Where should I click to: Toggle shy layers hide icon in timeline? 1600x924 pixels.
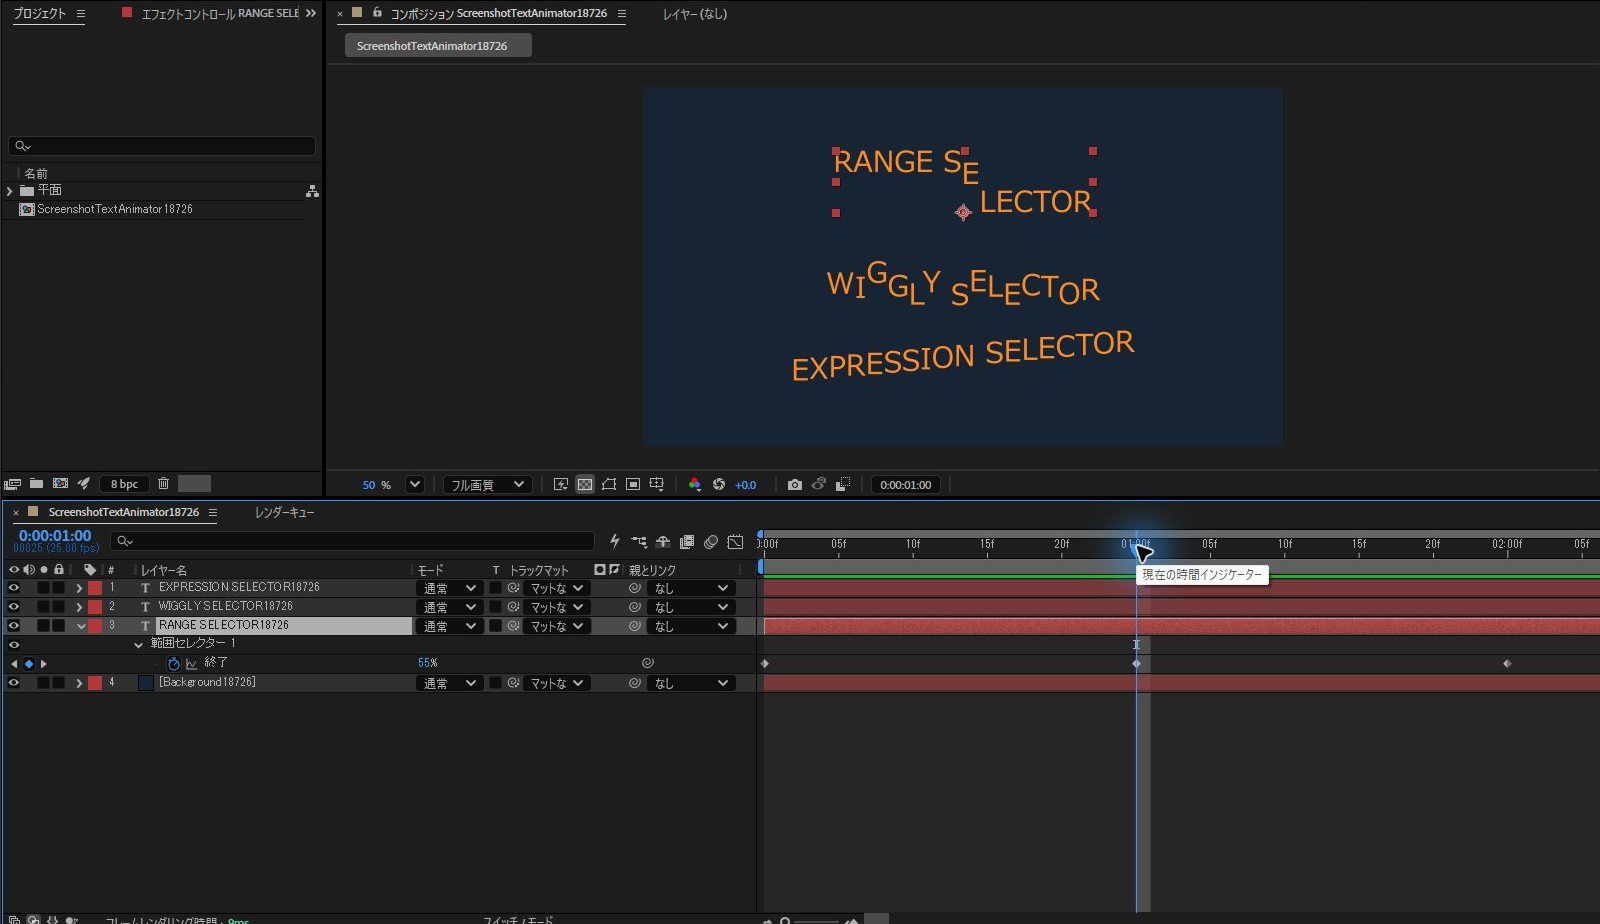point(663,541)
